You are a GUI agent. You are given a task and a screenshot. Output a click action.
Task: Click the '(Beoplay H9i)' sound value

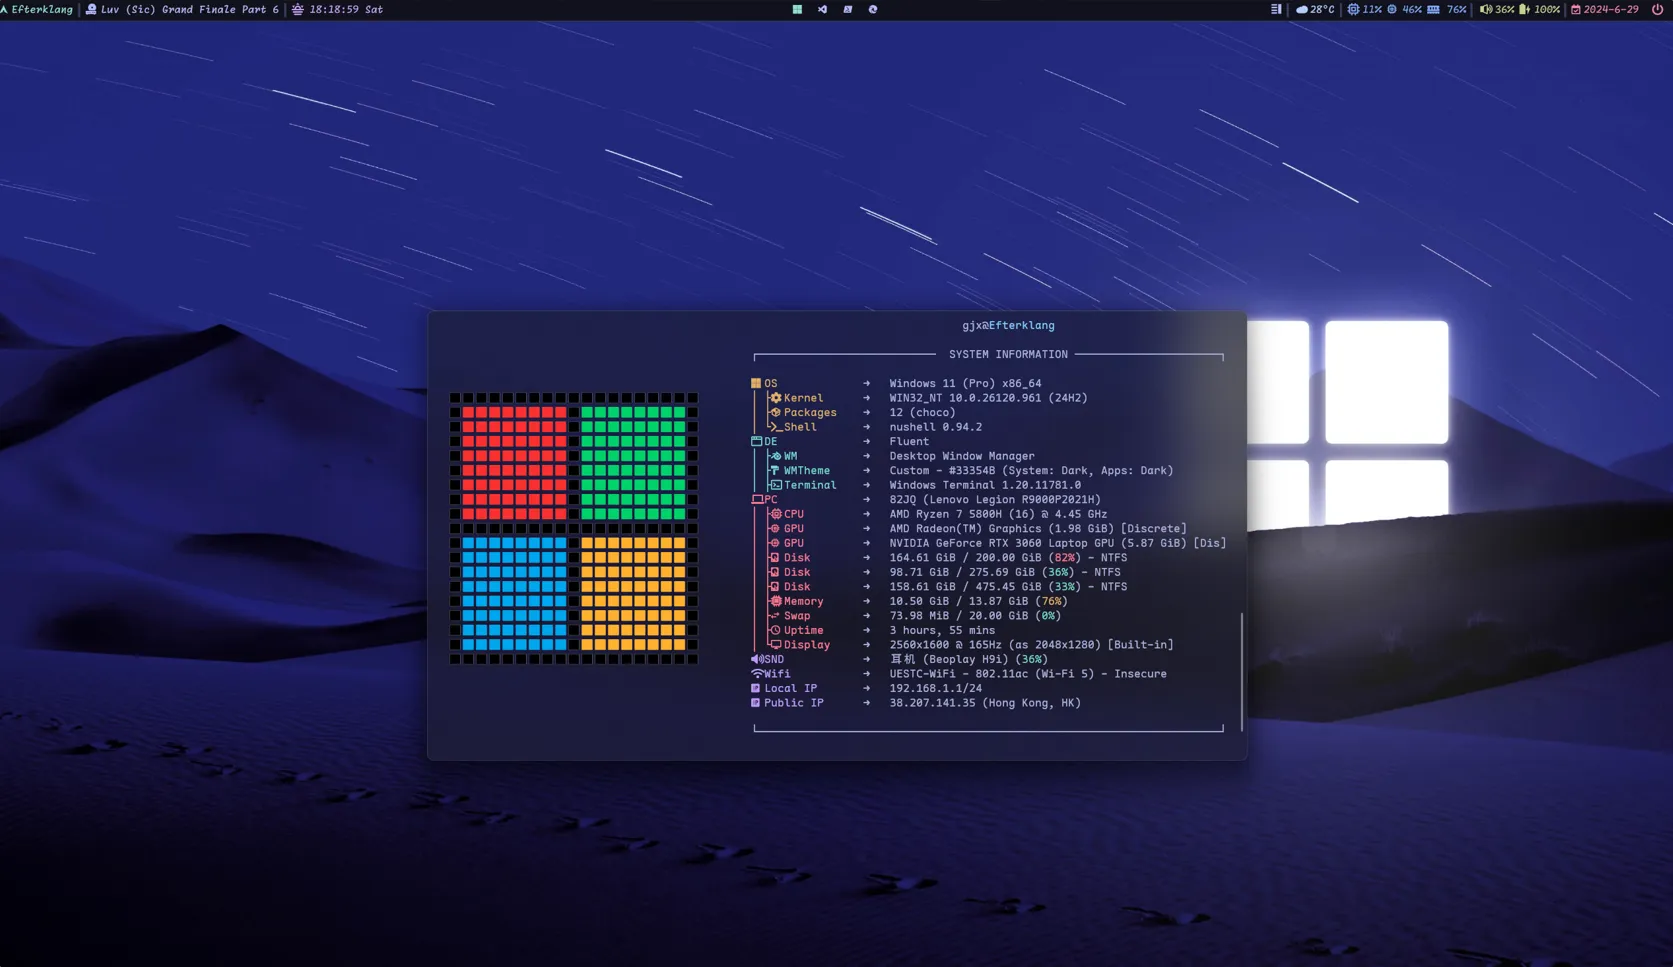(x=965, y=659)
